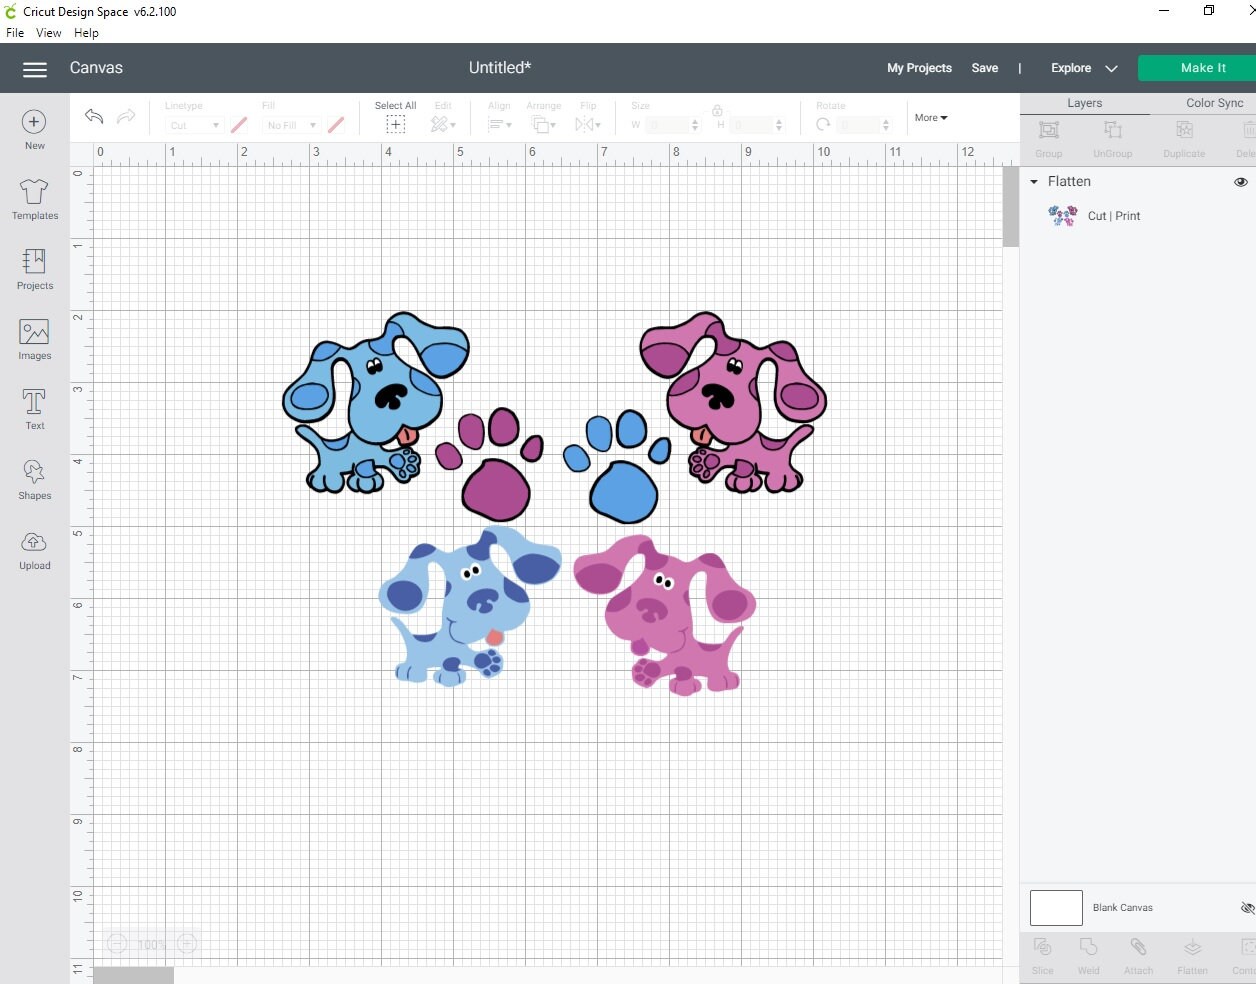Screen dimensions: 1256x984
Task: Open the Edit dropdown
Action: click(x=443, y=124)
